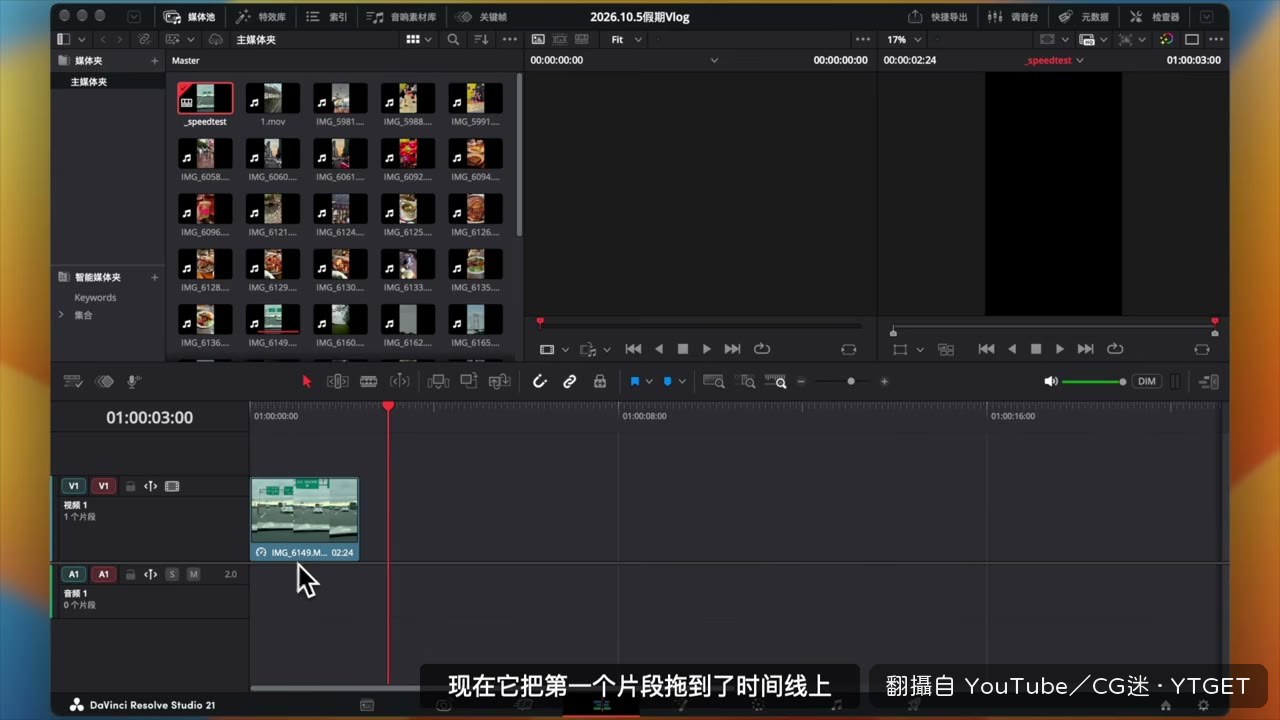The image size is (1280, 720).
Task: Stop playback in the timeline viewer
Action: [x=1035, y=349]
